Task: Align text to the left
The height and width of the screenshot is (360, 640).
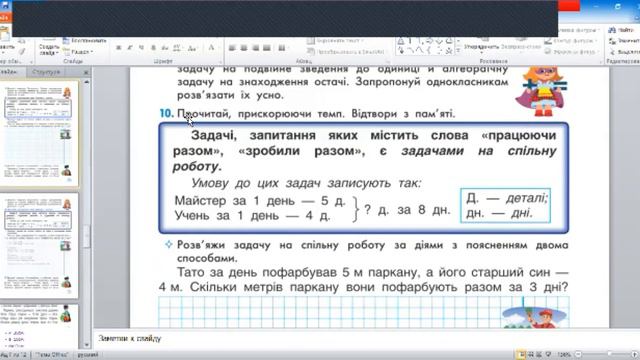Action: click(232, 48)
